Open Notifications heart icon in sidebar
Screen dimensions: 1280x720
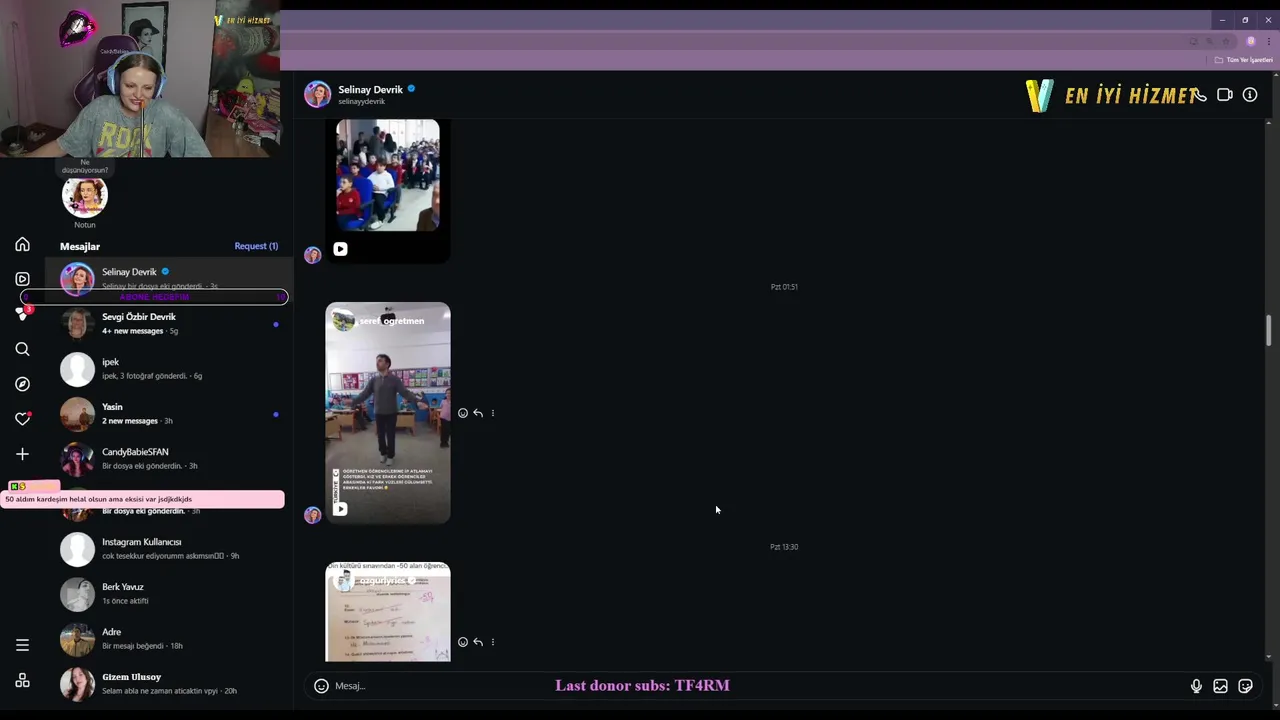click(22, 419)
